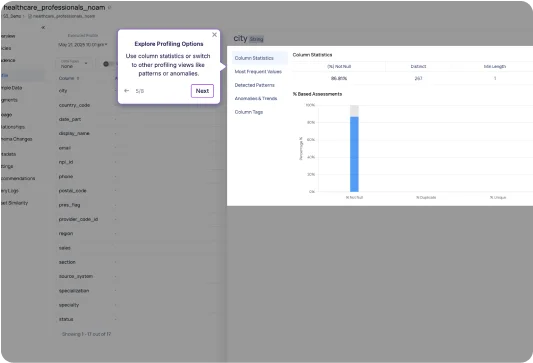Image resolution: width=533 pixels, height=363 pixels.
Task: Switch to Most Frequent Values tab
Action: tap(258, 71)
